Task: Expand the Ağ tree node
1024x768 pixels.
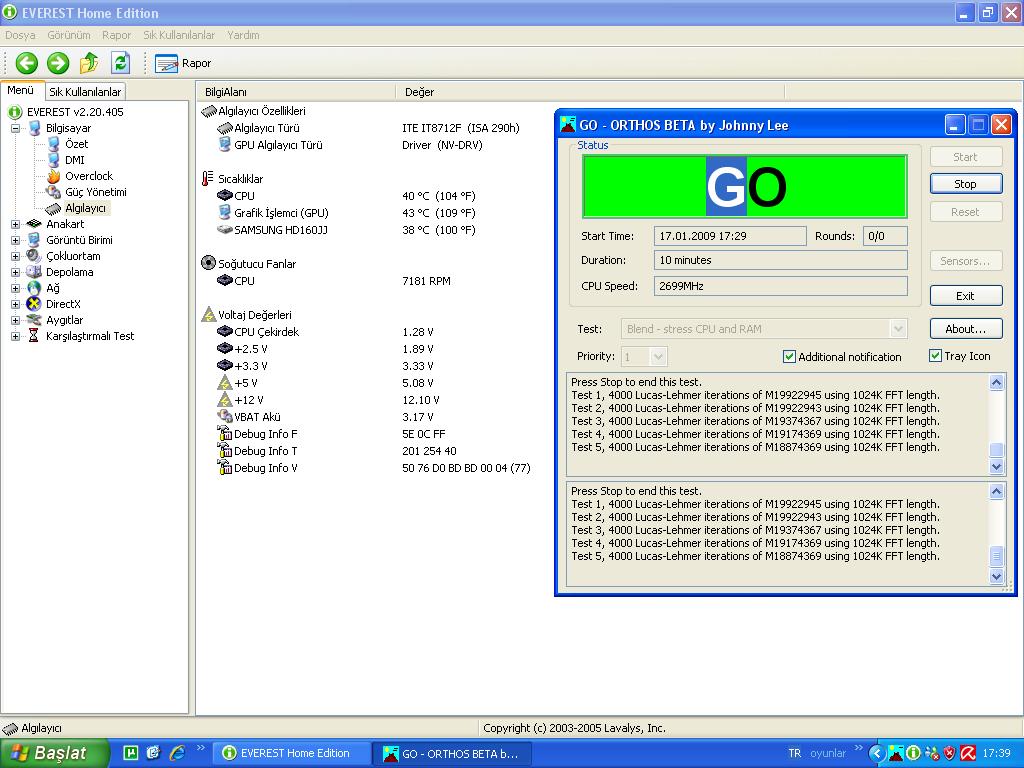Action: click(15, 288)
